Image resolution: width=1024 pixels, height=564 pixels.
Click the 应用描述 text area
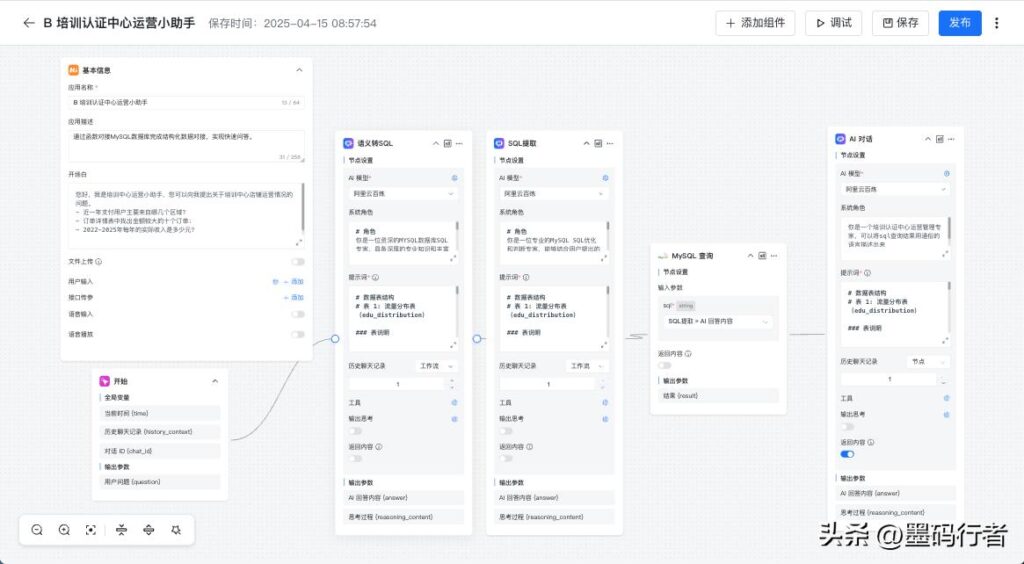pos(187,144)
